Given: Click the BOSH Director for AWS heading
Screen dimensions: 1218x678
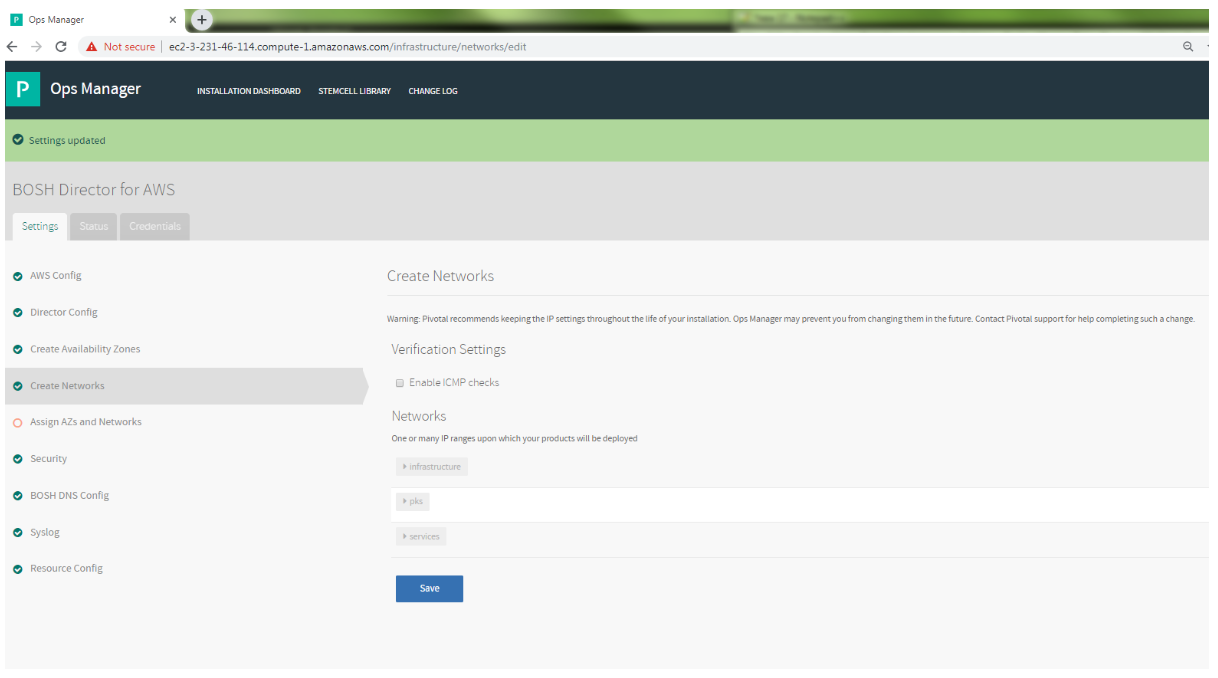Looking at the screenshot, I should (94, 190).
